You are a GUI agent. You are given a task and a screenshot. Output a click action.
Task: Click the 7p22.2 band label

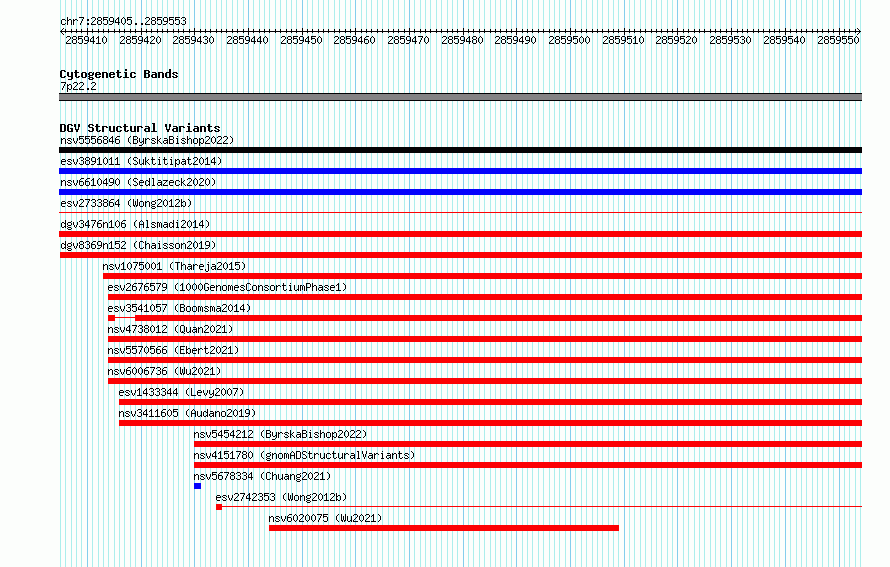point(78,86)
